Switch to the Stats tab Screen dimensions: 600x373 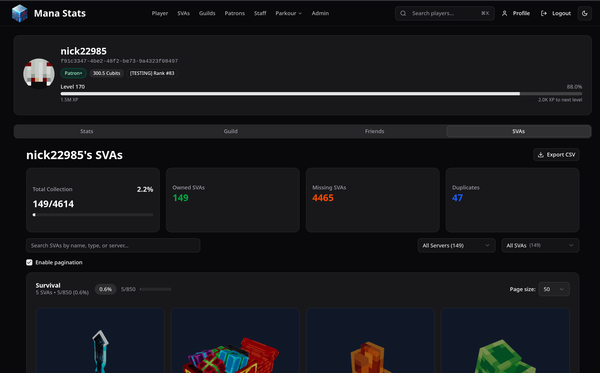pyautogui.click(x=86, y=131)
